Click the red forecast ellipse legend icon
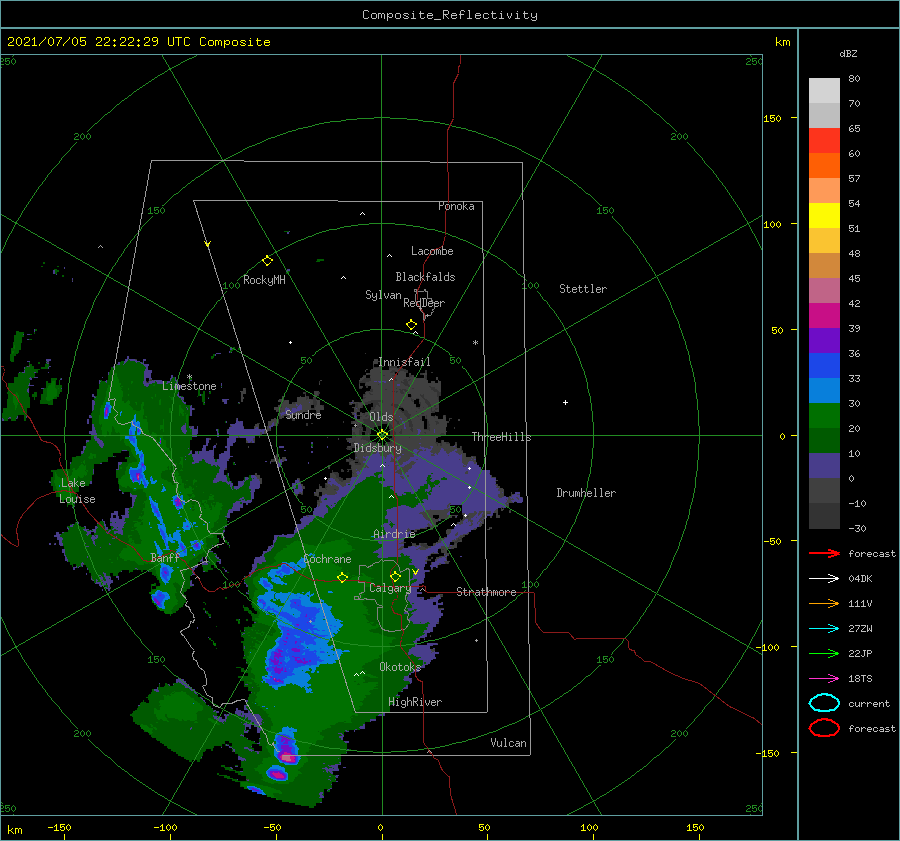The height and width of the screenshot is (841, 900). coord(824,728)
